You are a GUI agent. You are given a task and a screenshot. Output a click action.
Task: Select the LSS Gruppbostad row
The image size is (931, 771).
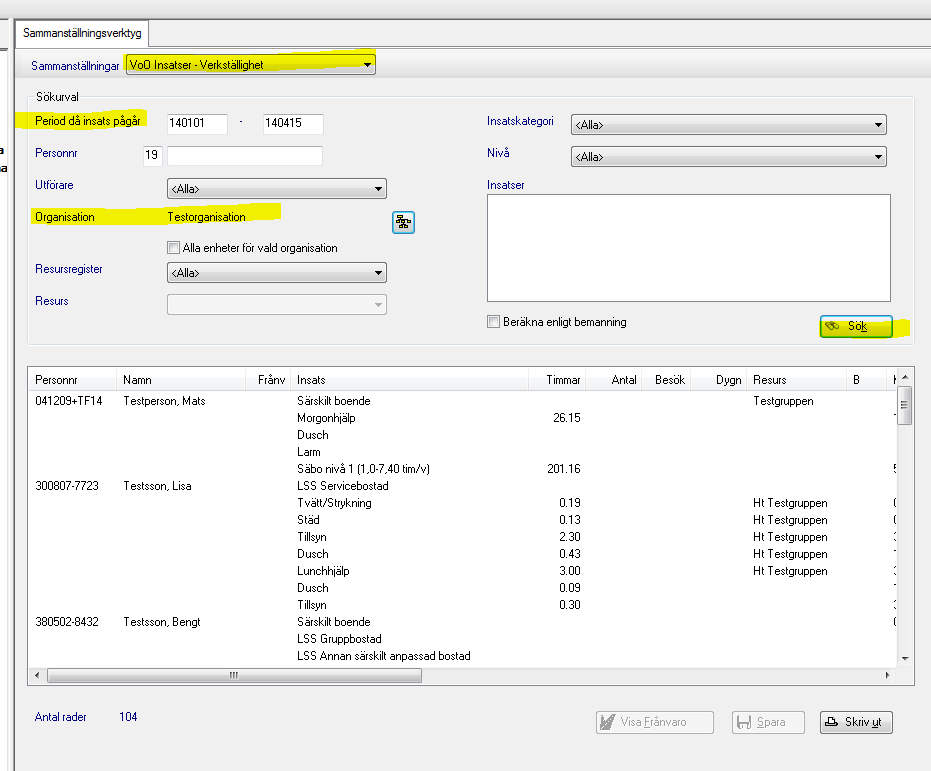click(x=463, y=639)
